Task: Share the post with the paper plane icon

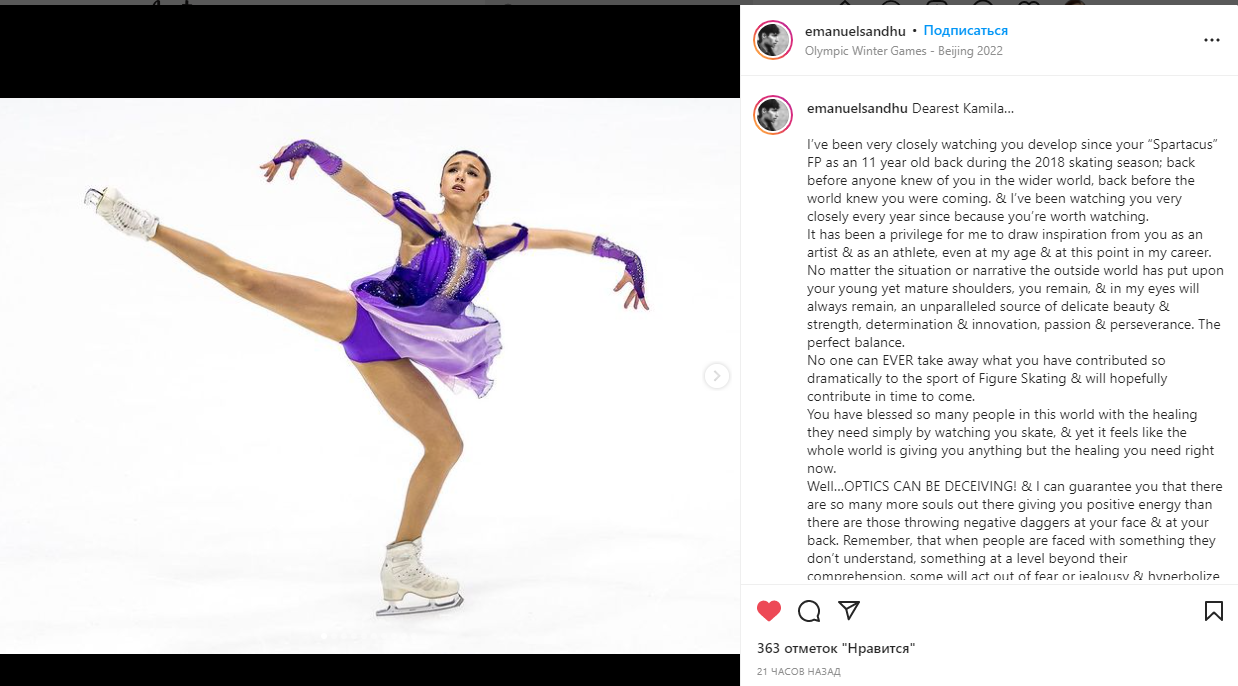Action: (x=849, y=610)
